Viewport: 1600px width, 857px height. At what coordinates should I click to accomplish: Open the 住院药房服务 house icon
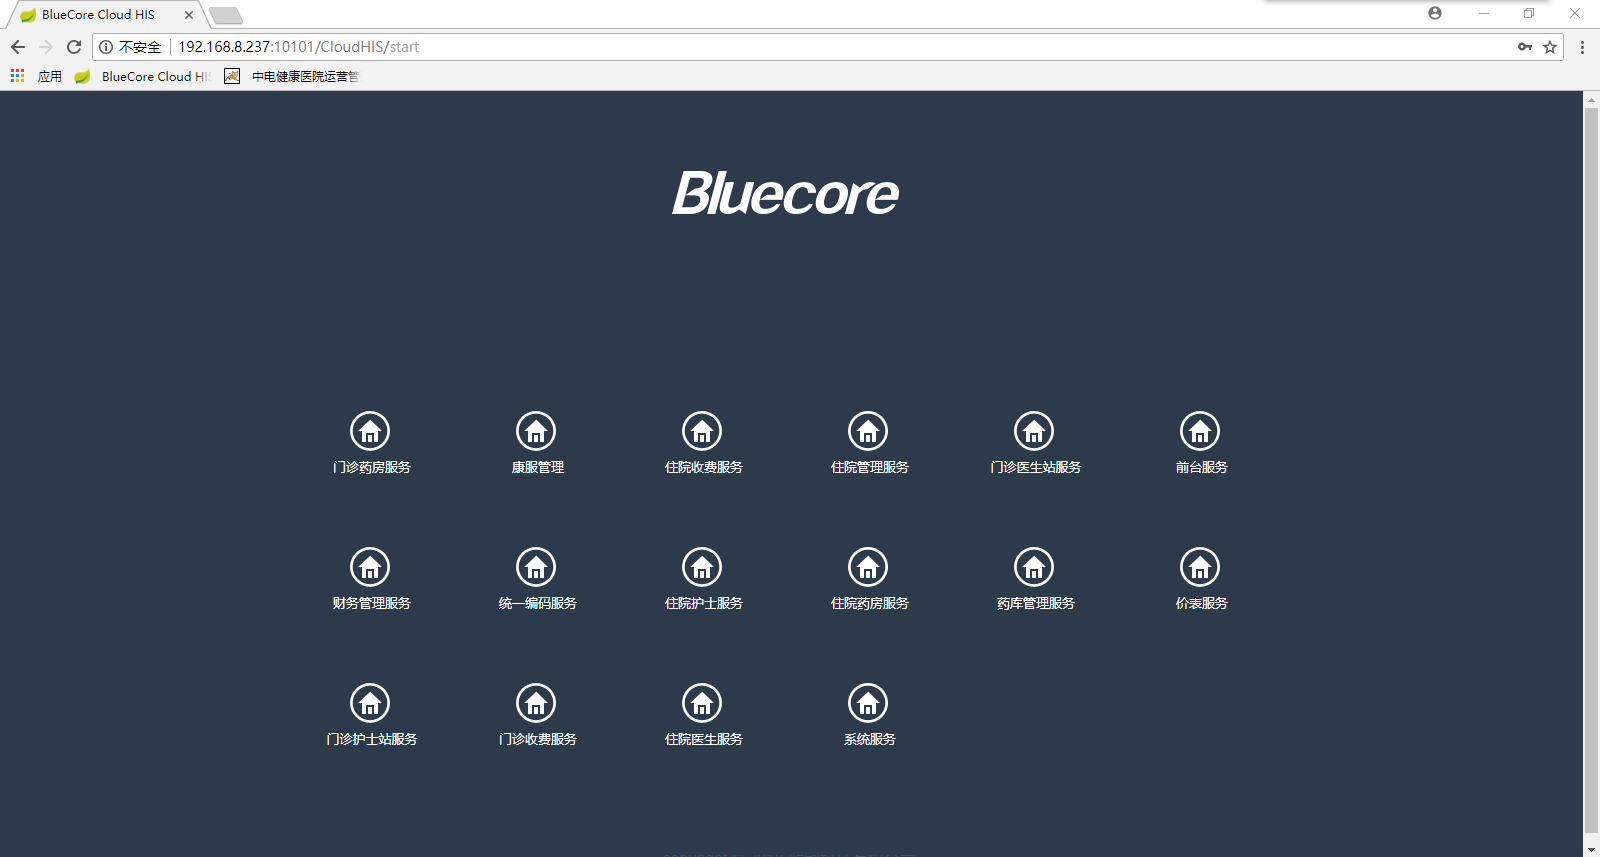(868, 567)
